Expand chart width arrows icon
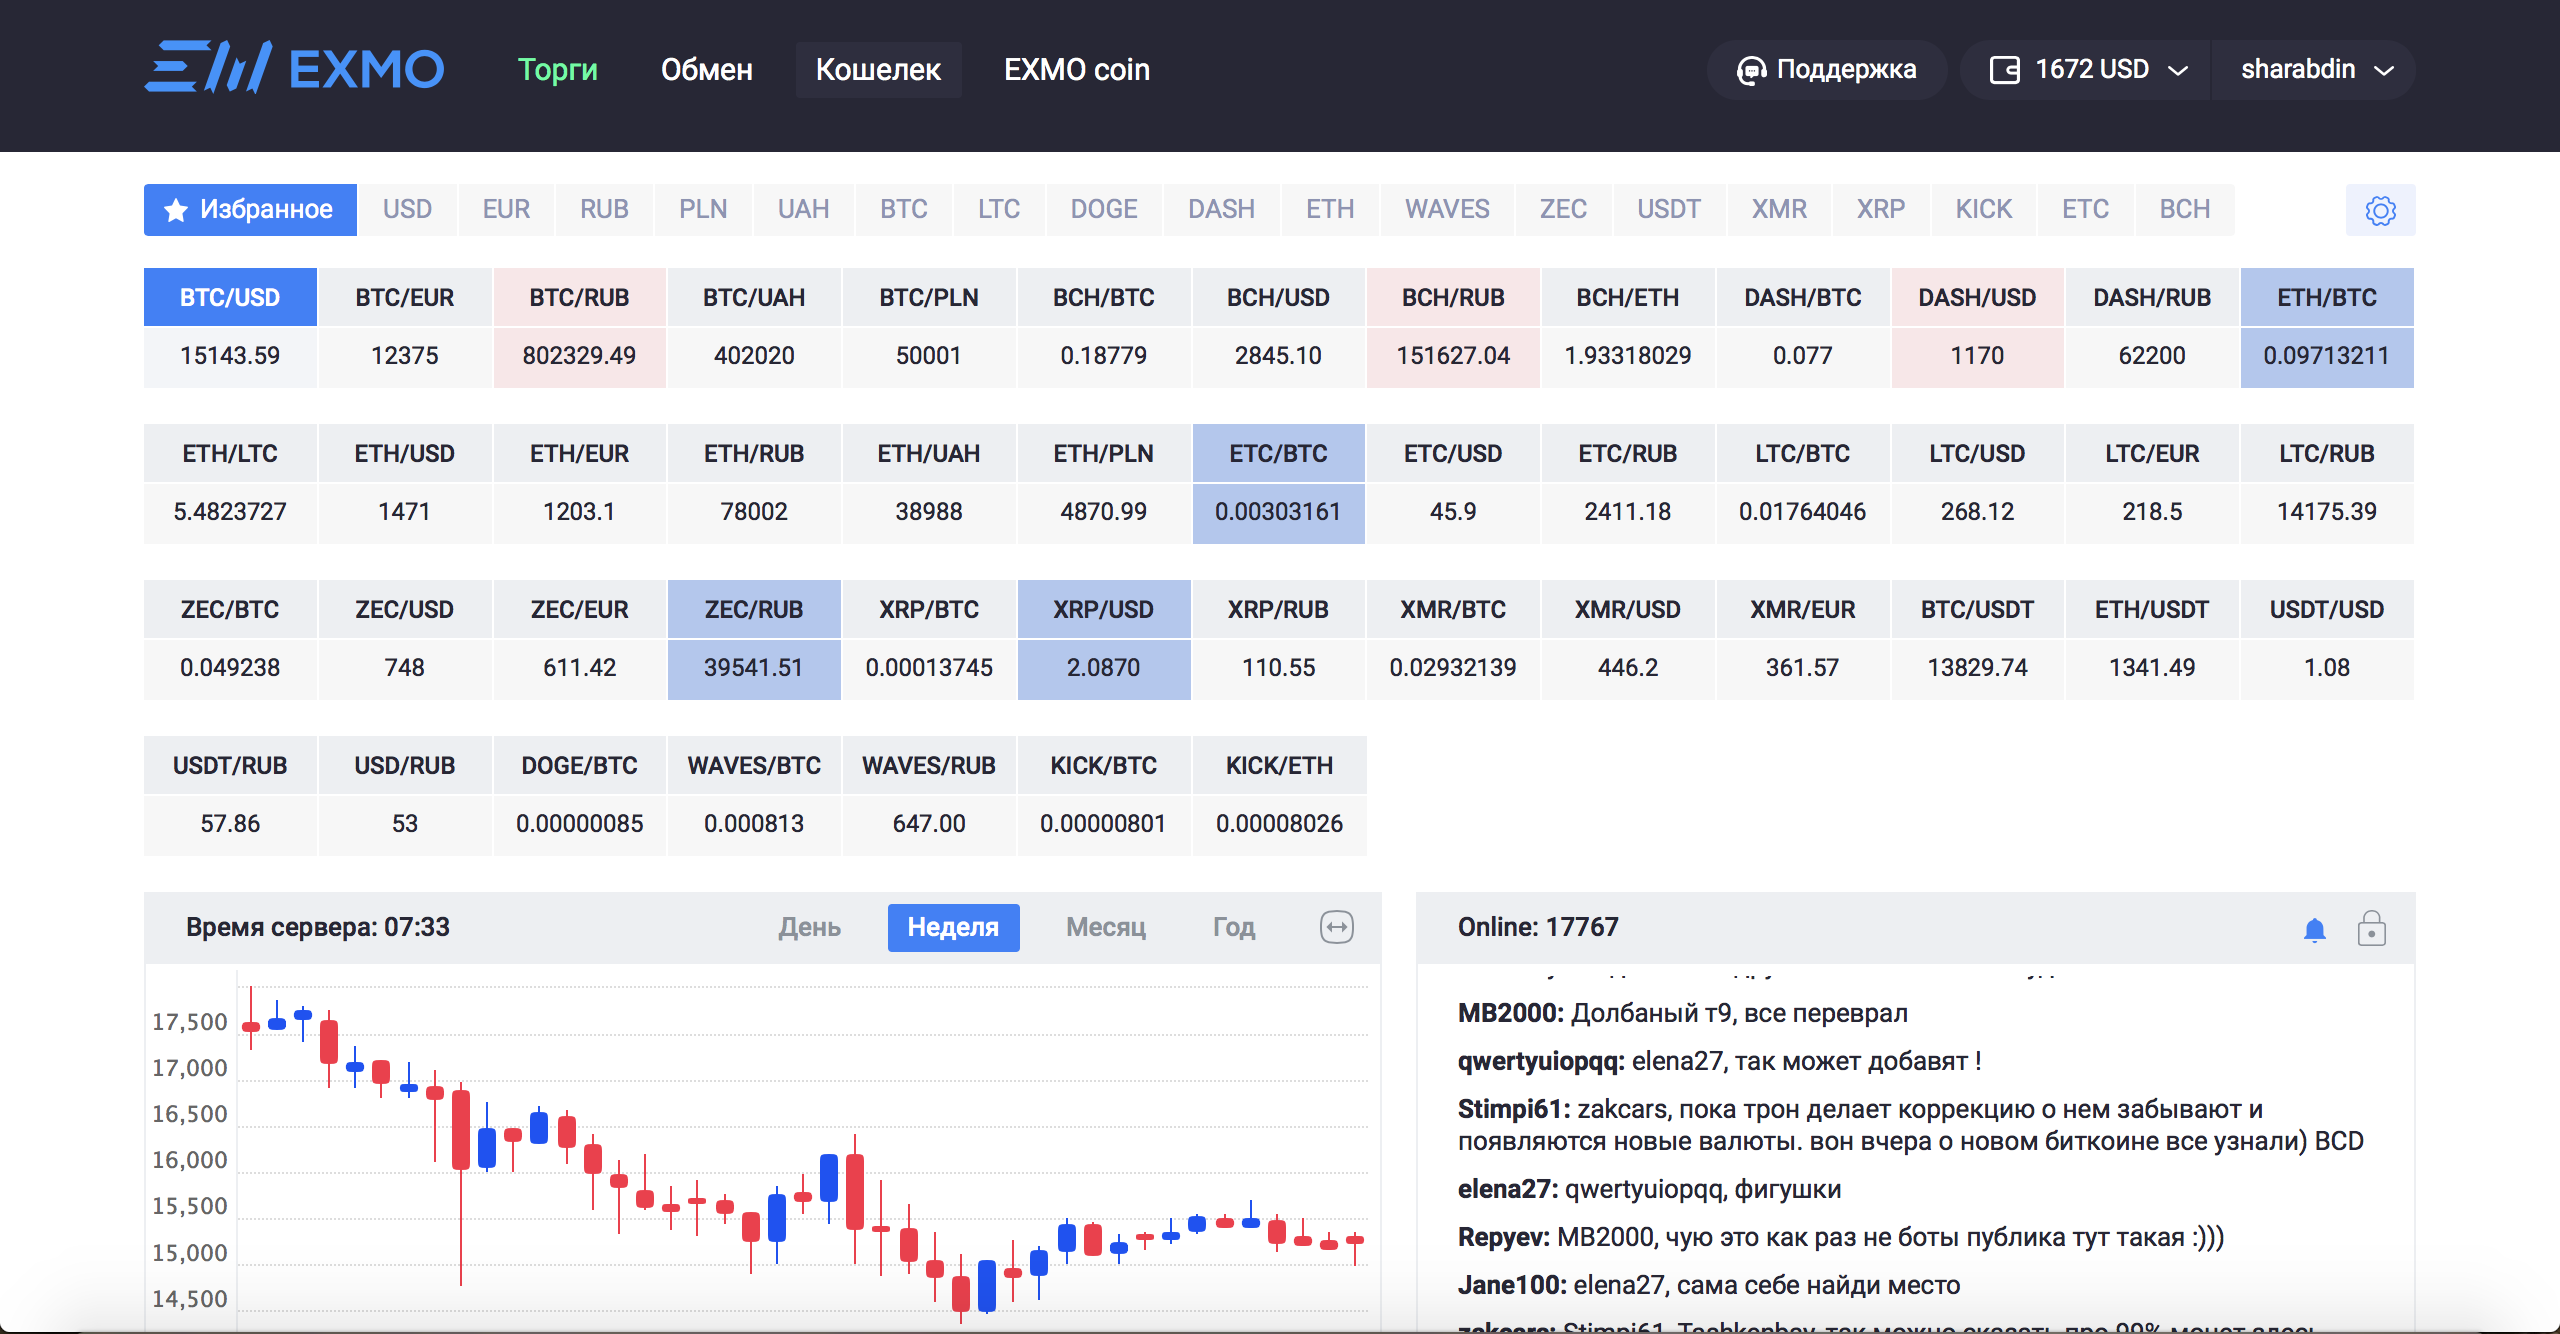This screenshot has height=1334, width=2560. 1337,927
